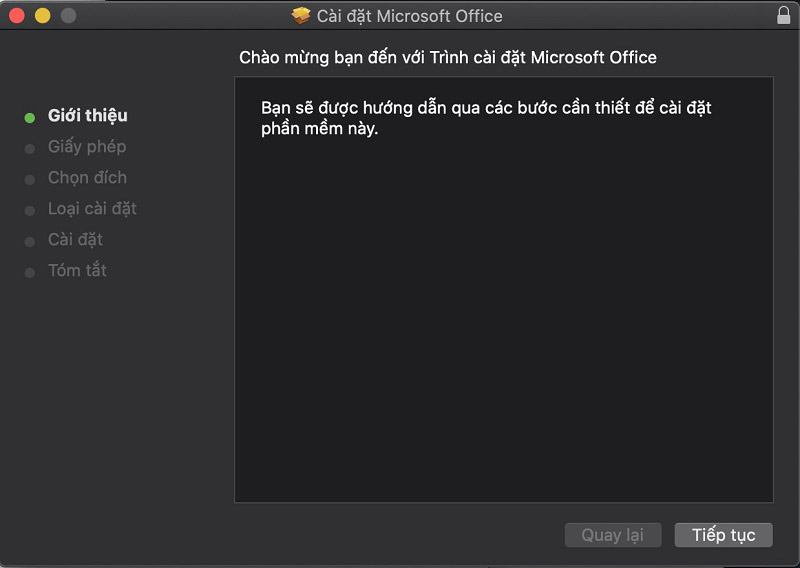800x568 pixels.
Task: Click the lock icon in the title bar
Action: coord(783,16)
